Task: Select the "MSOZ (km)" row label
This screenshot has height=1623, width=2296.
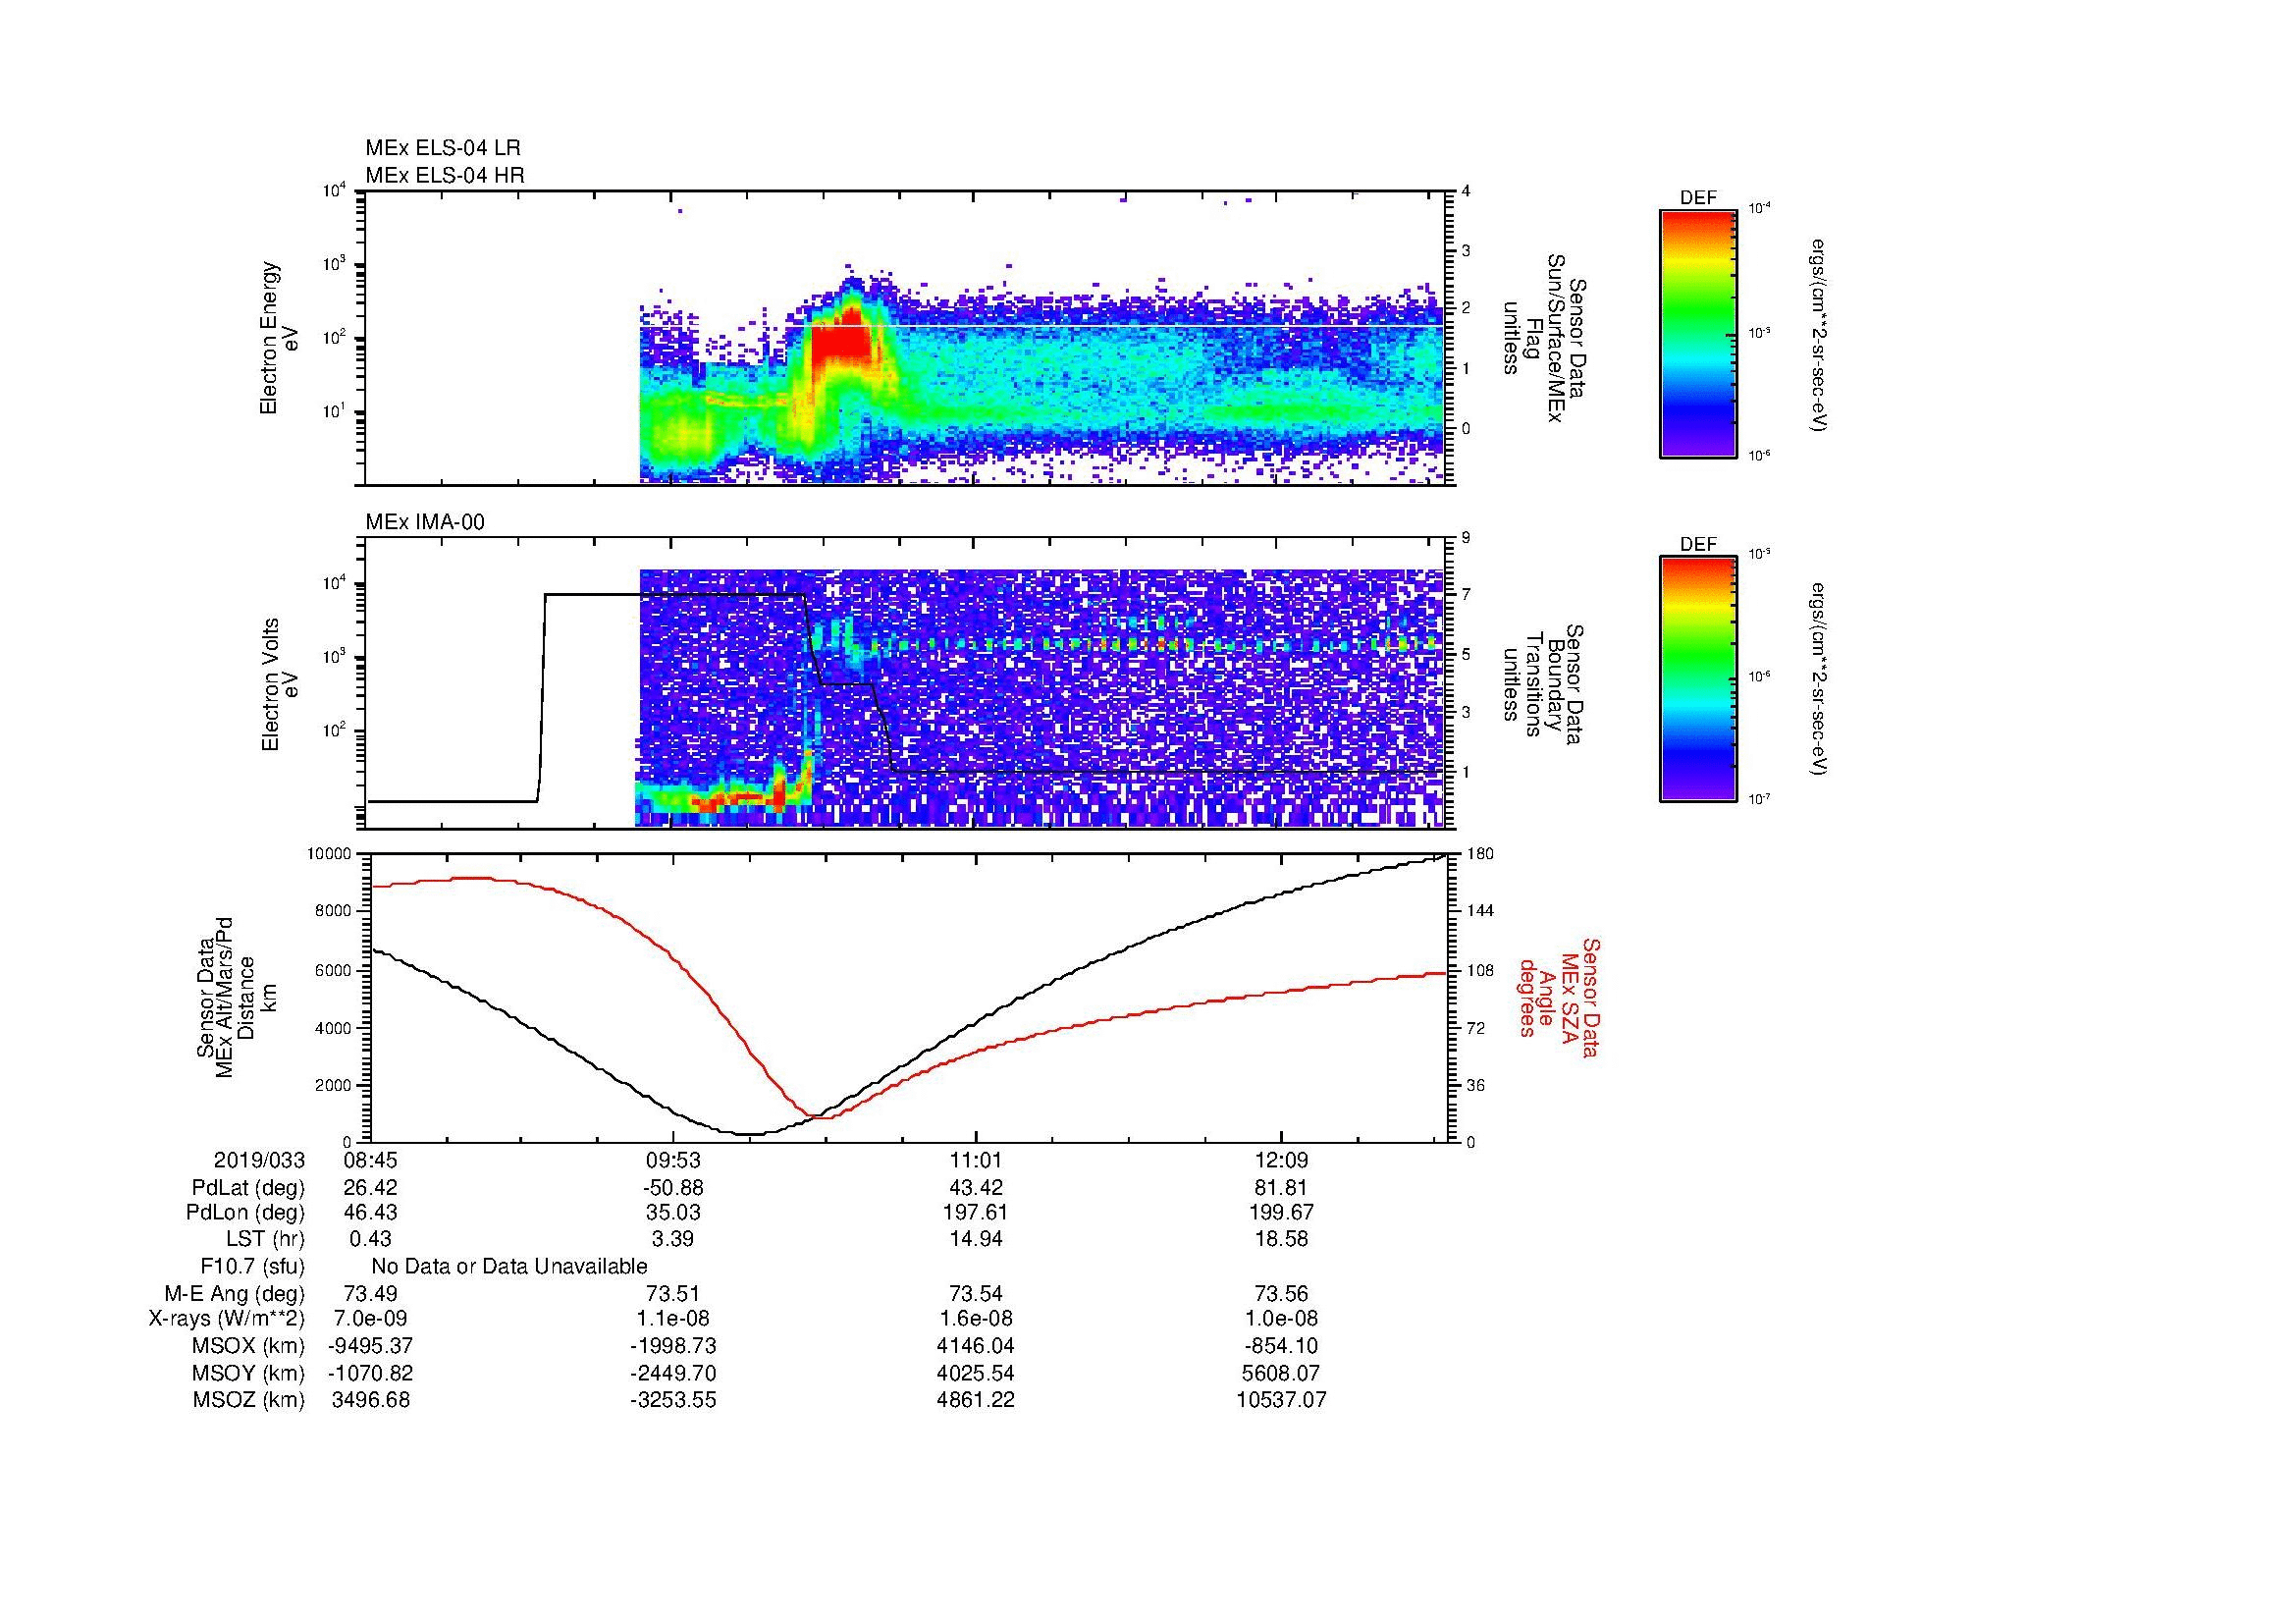Action: coord(249,1400)
